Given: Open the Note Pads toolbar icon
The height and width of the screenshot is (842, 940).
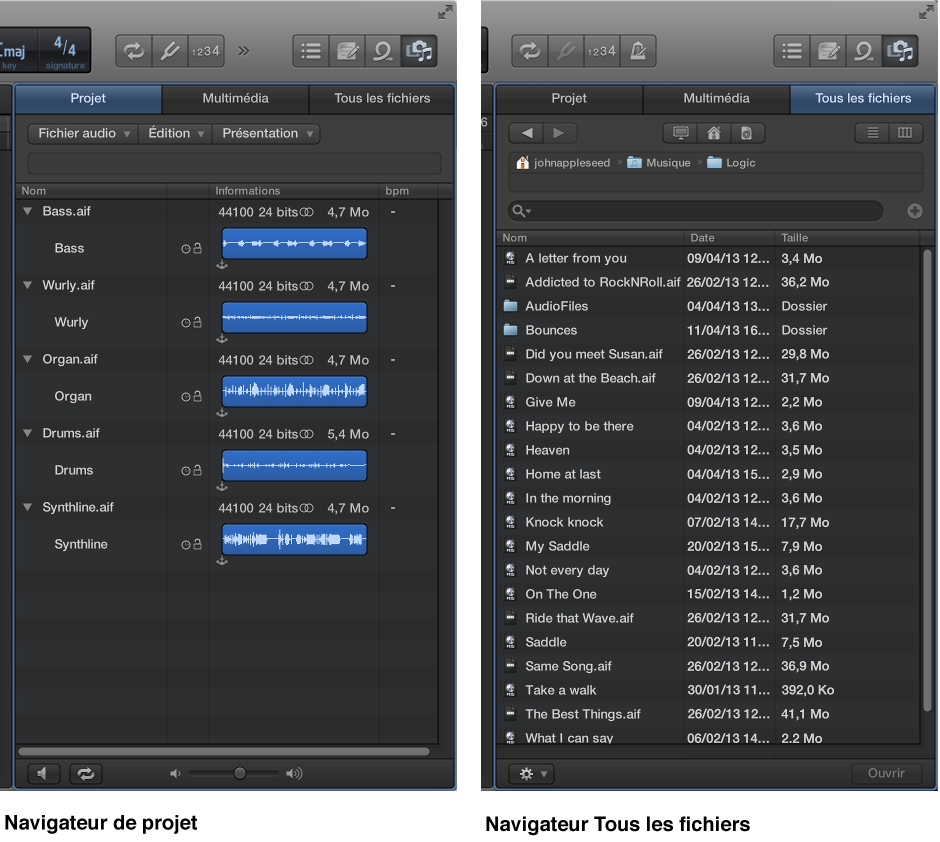Looking at the screenshot, I should click(347, 50).
